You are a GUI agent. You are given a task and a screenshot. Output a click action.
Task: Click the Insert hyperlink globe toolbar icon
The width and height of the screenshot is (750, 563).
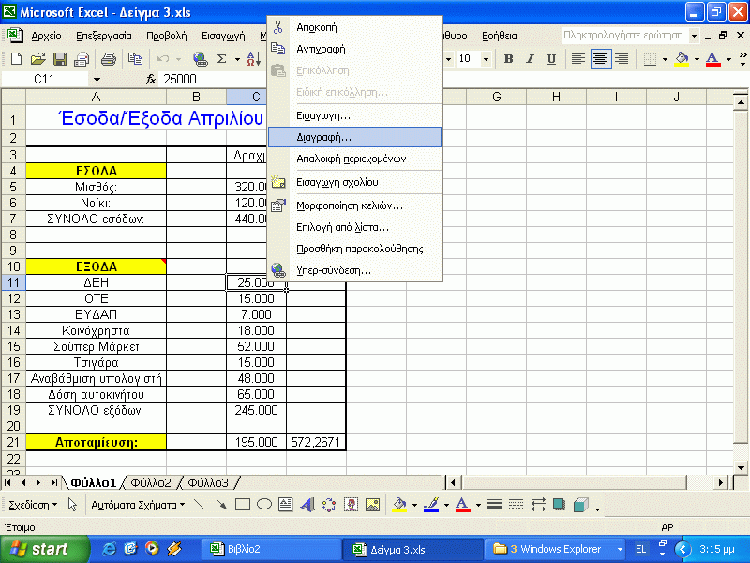(200, 59)
